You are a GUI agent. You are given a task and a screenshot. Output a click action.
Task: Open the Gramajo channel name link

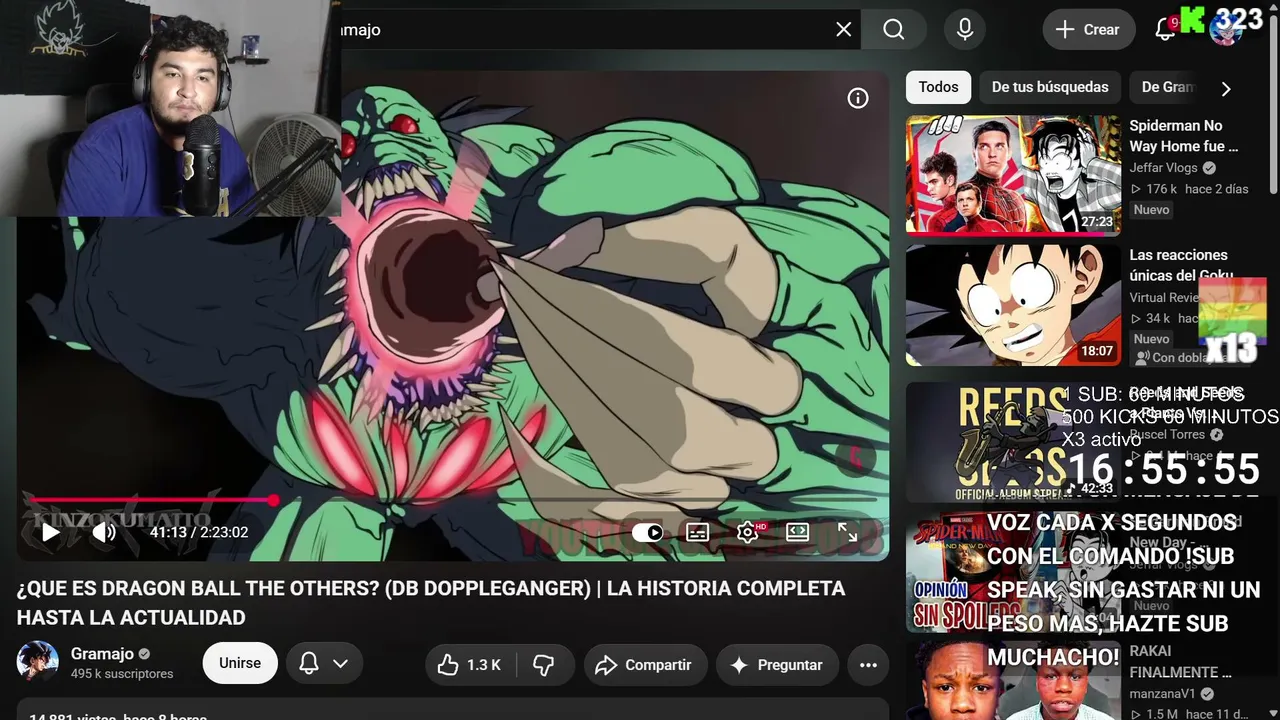(x=102, y=654)
